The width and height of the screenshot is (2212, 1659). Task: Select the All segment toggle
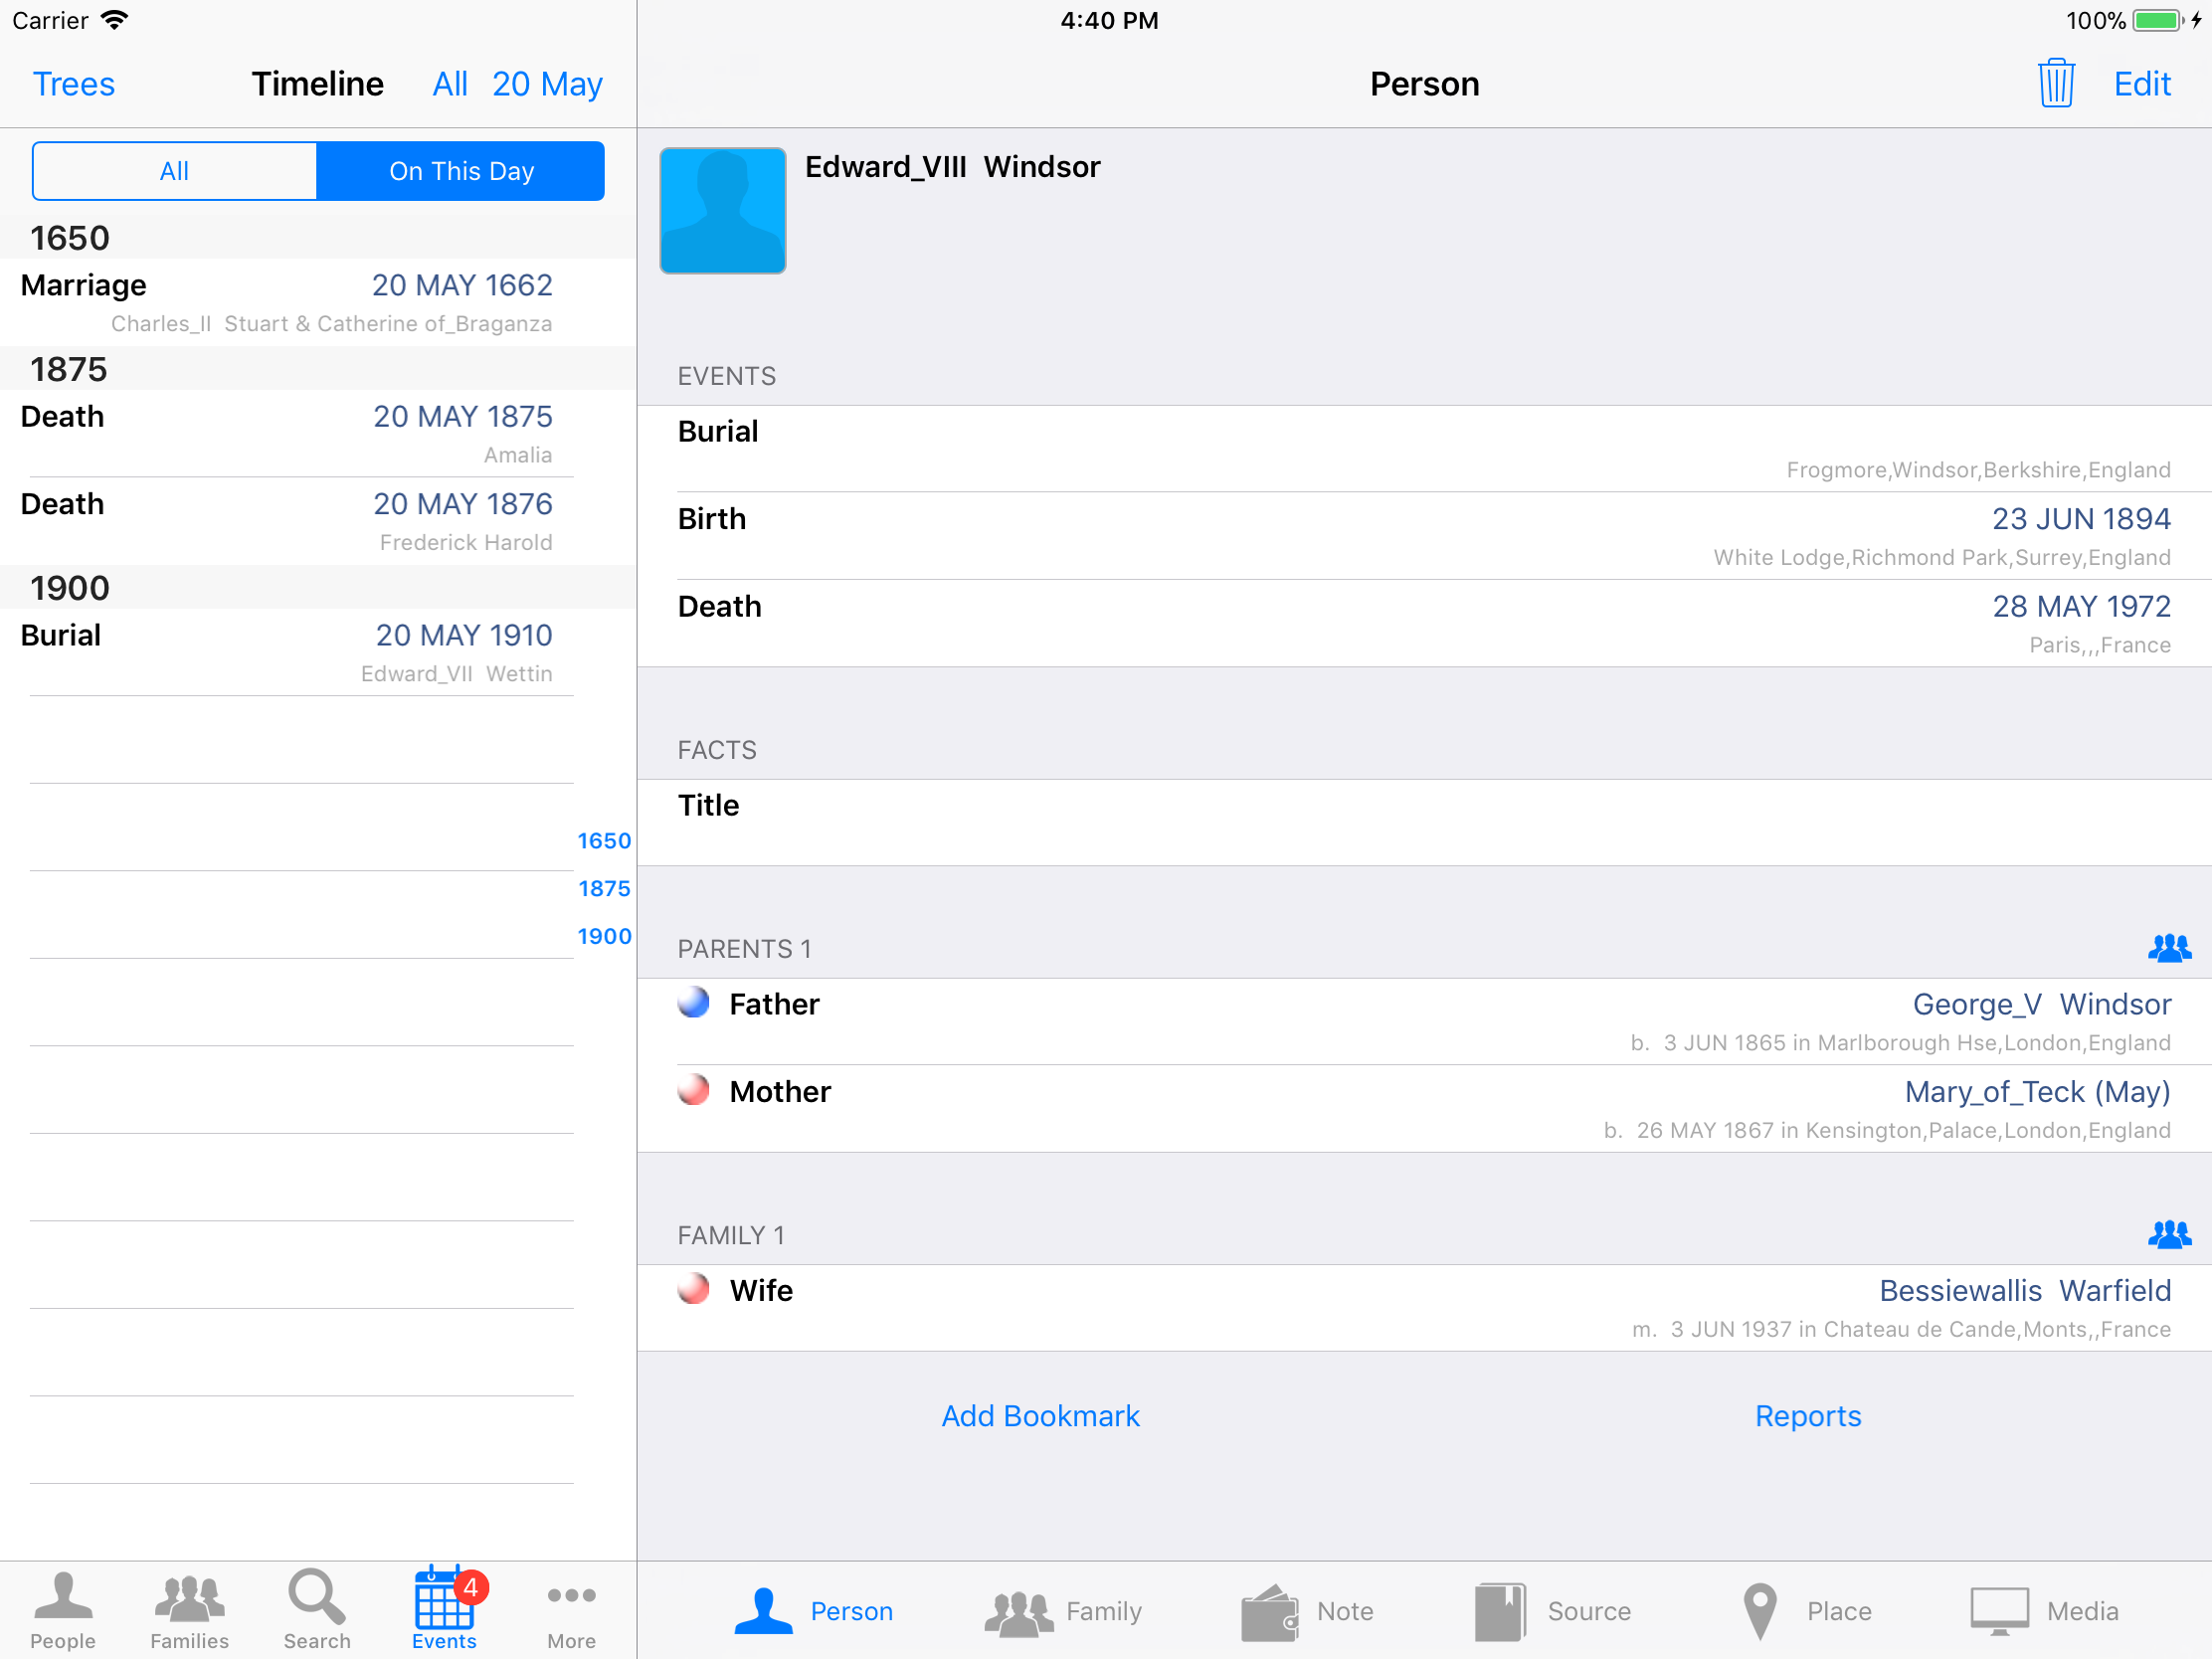point(175,171)
